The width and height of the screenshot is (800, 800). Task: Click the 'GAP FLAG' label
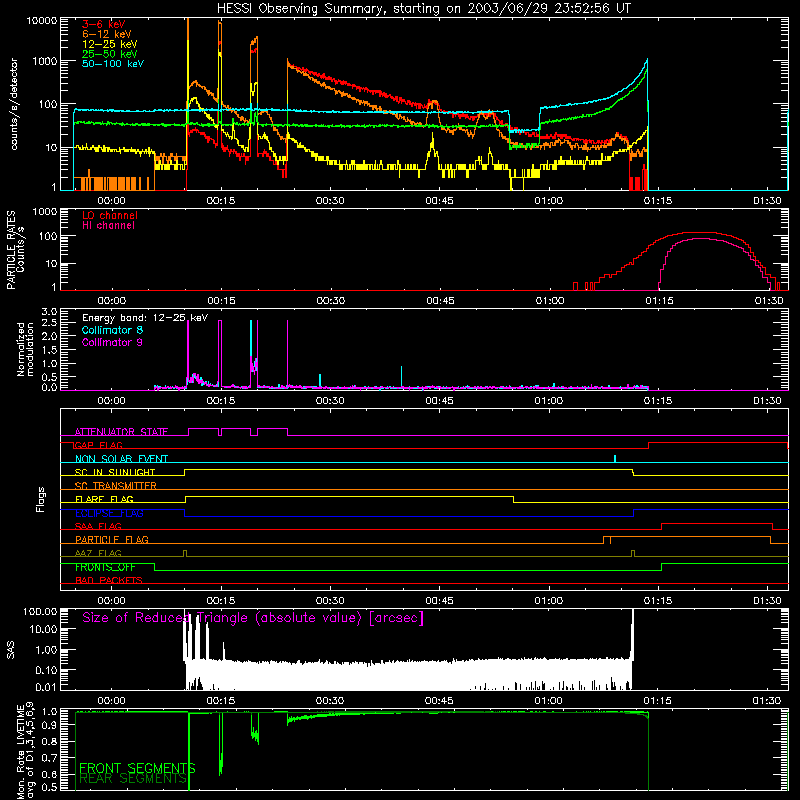tap(98, 445)
